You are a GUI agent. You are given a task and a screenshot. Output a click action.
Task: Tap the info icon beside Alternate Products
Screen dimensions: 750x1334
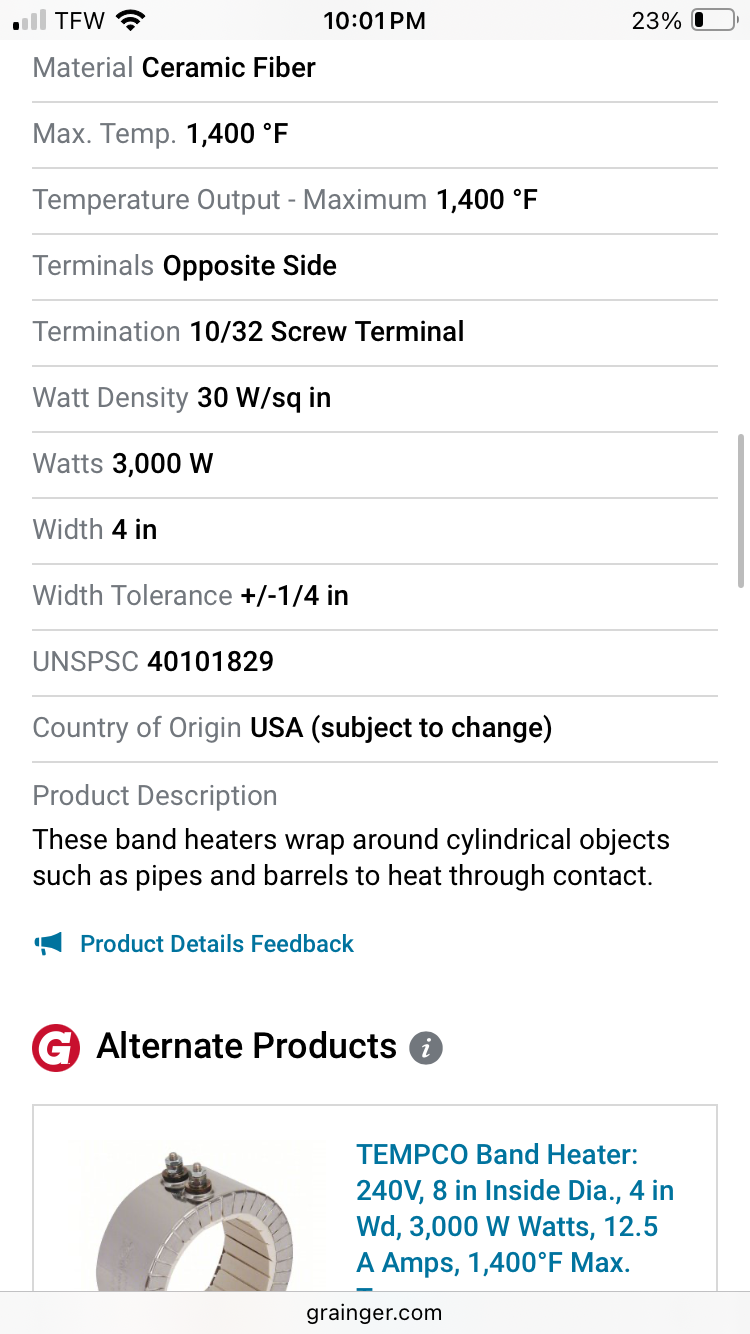pyautogui.click(x=426, y=1047)
